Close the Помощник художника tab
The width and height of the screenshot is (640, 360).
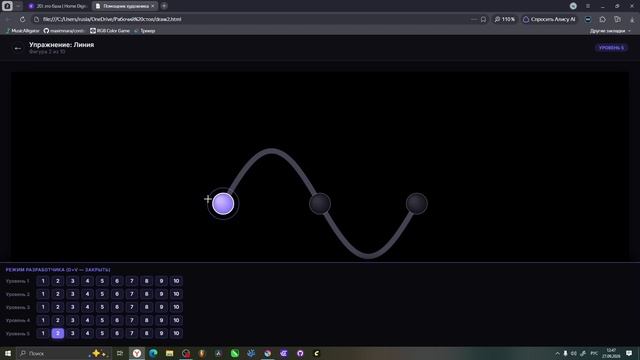[x=153, y=6]
